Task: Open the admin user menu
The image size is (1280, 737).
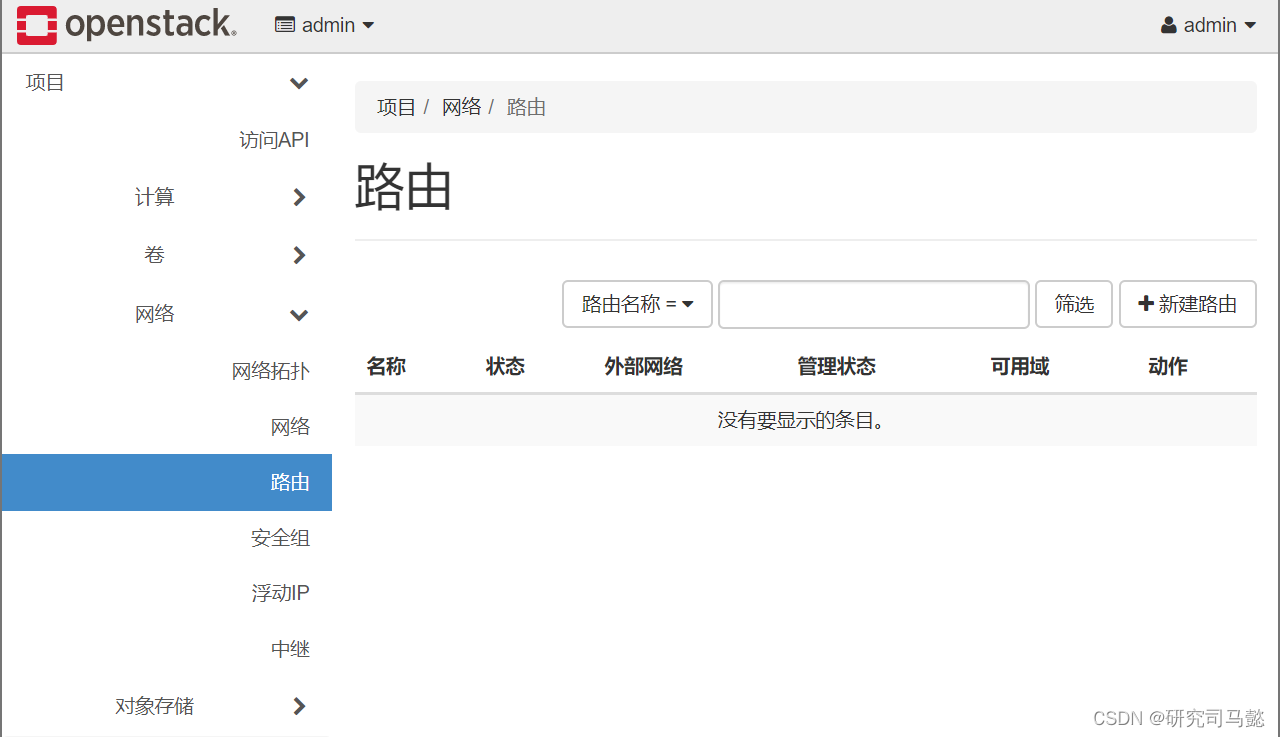Action: 1208,25
